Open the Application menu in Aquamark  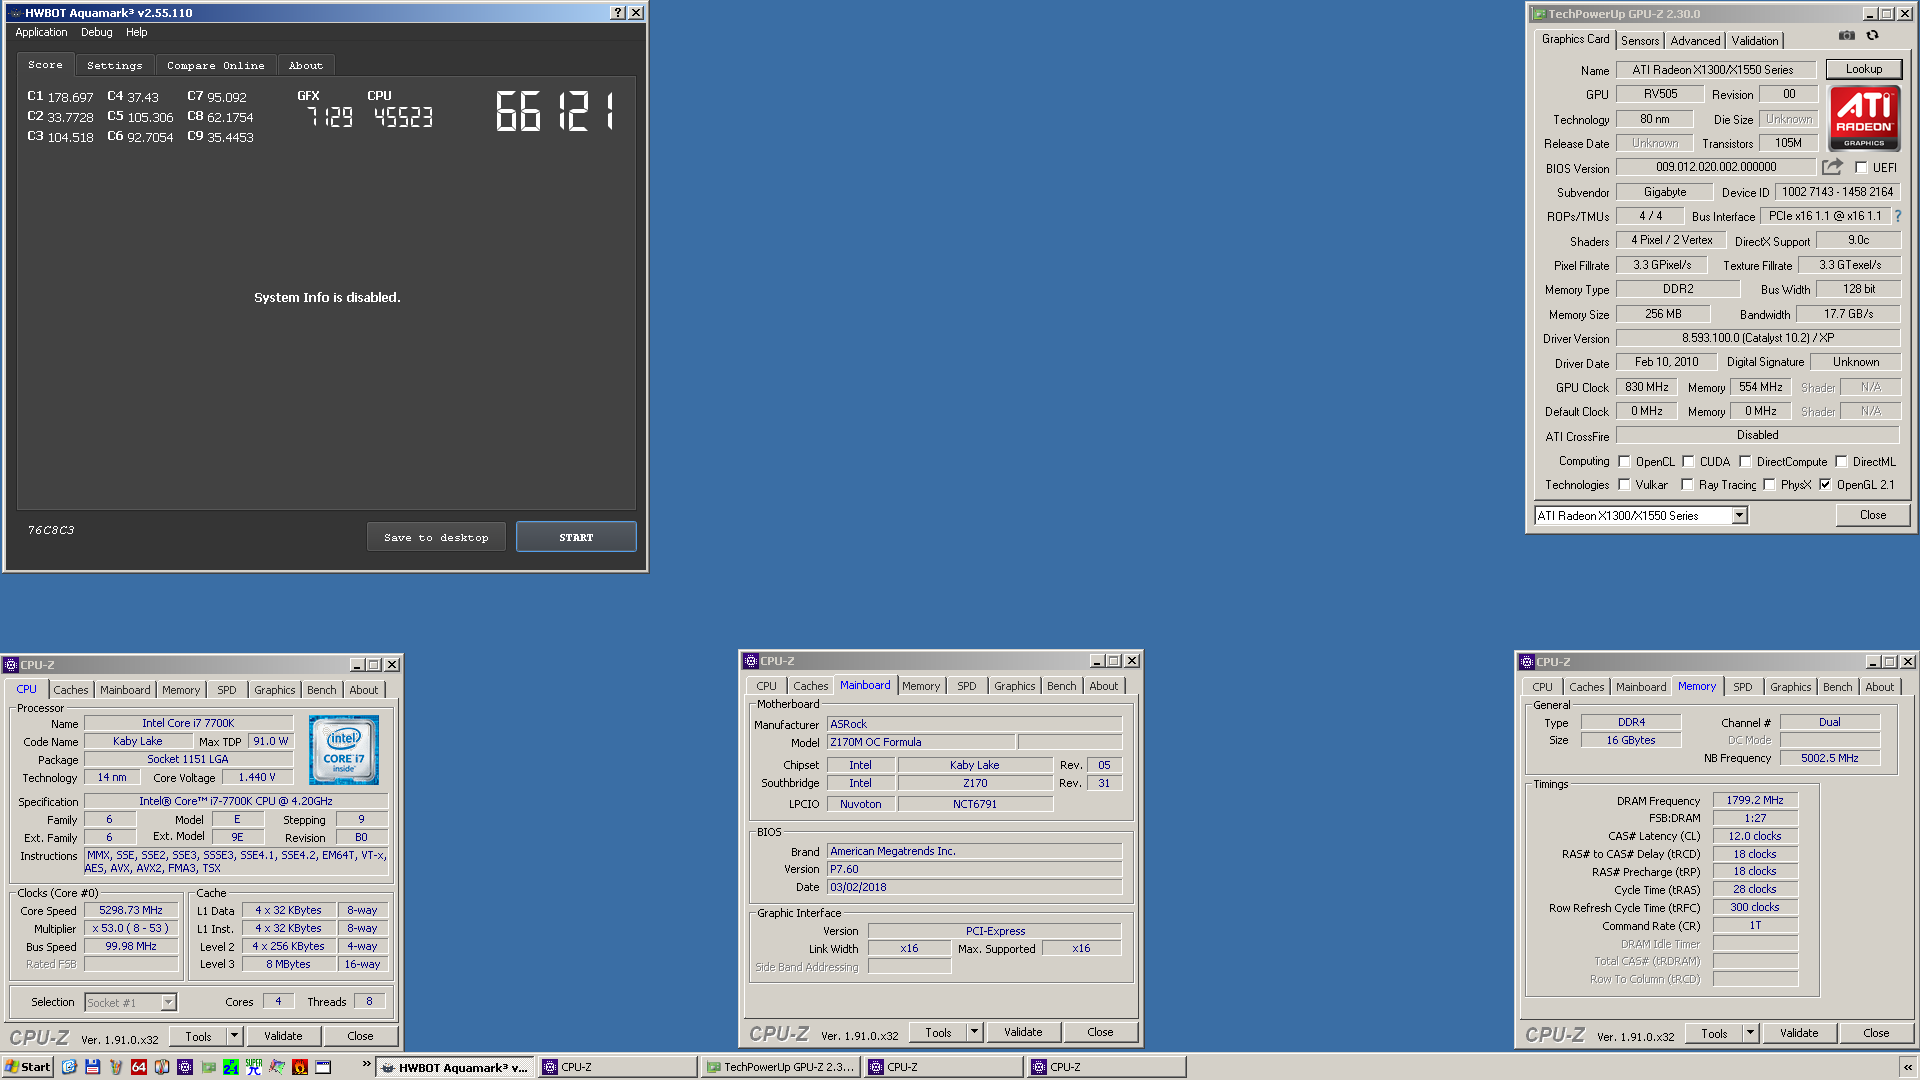coord(41,32)
